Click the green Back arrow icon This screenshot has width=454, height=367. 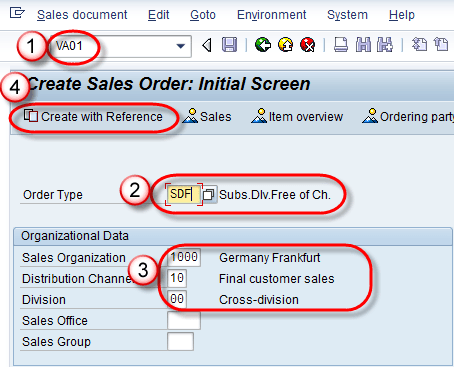pyautogui.click(x=263, y=45)
